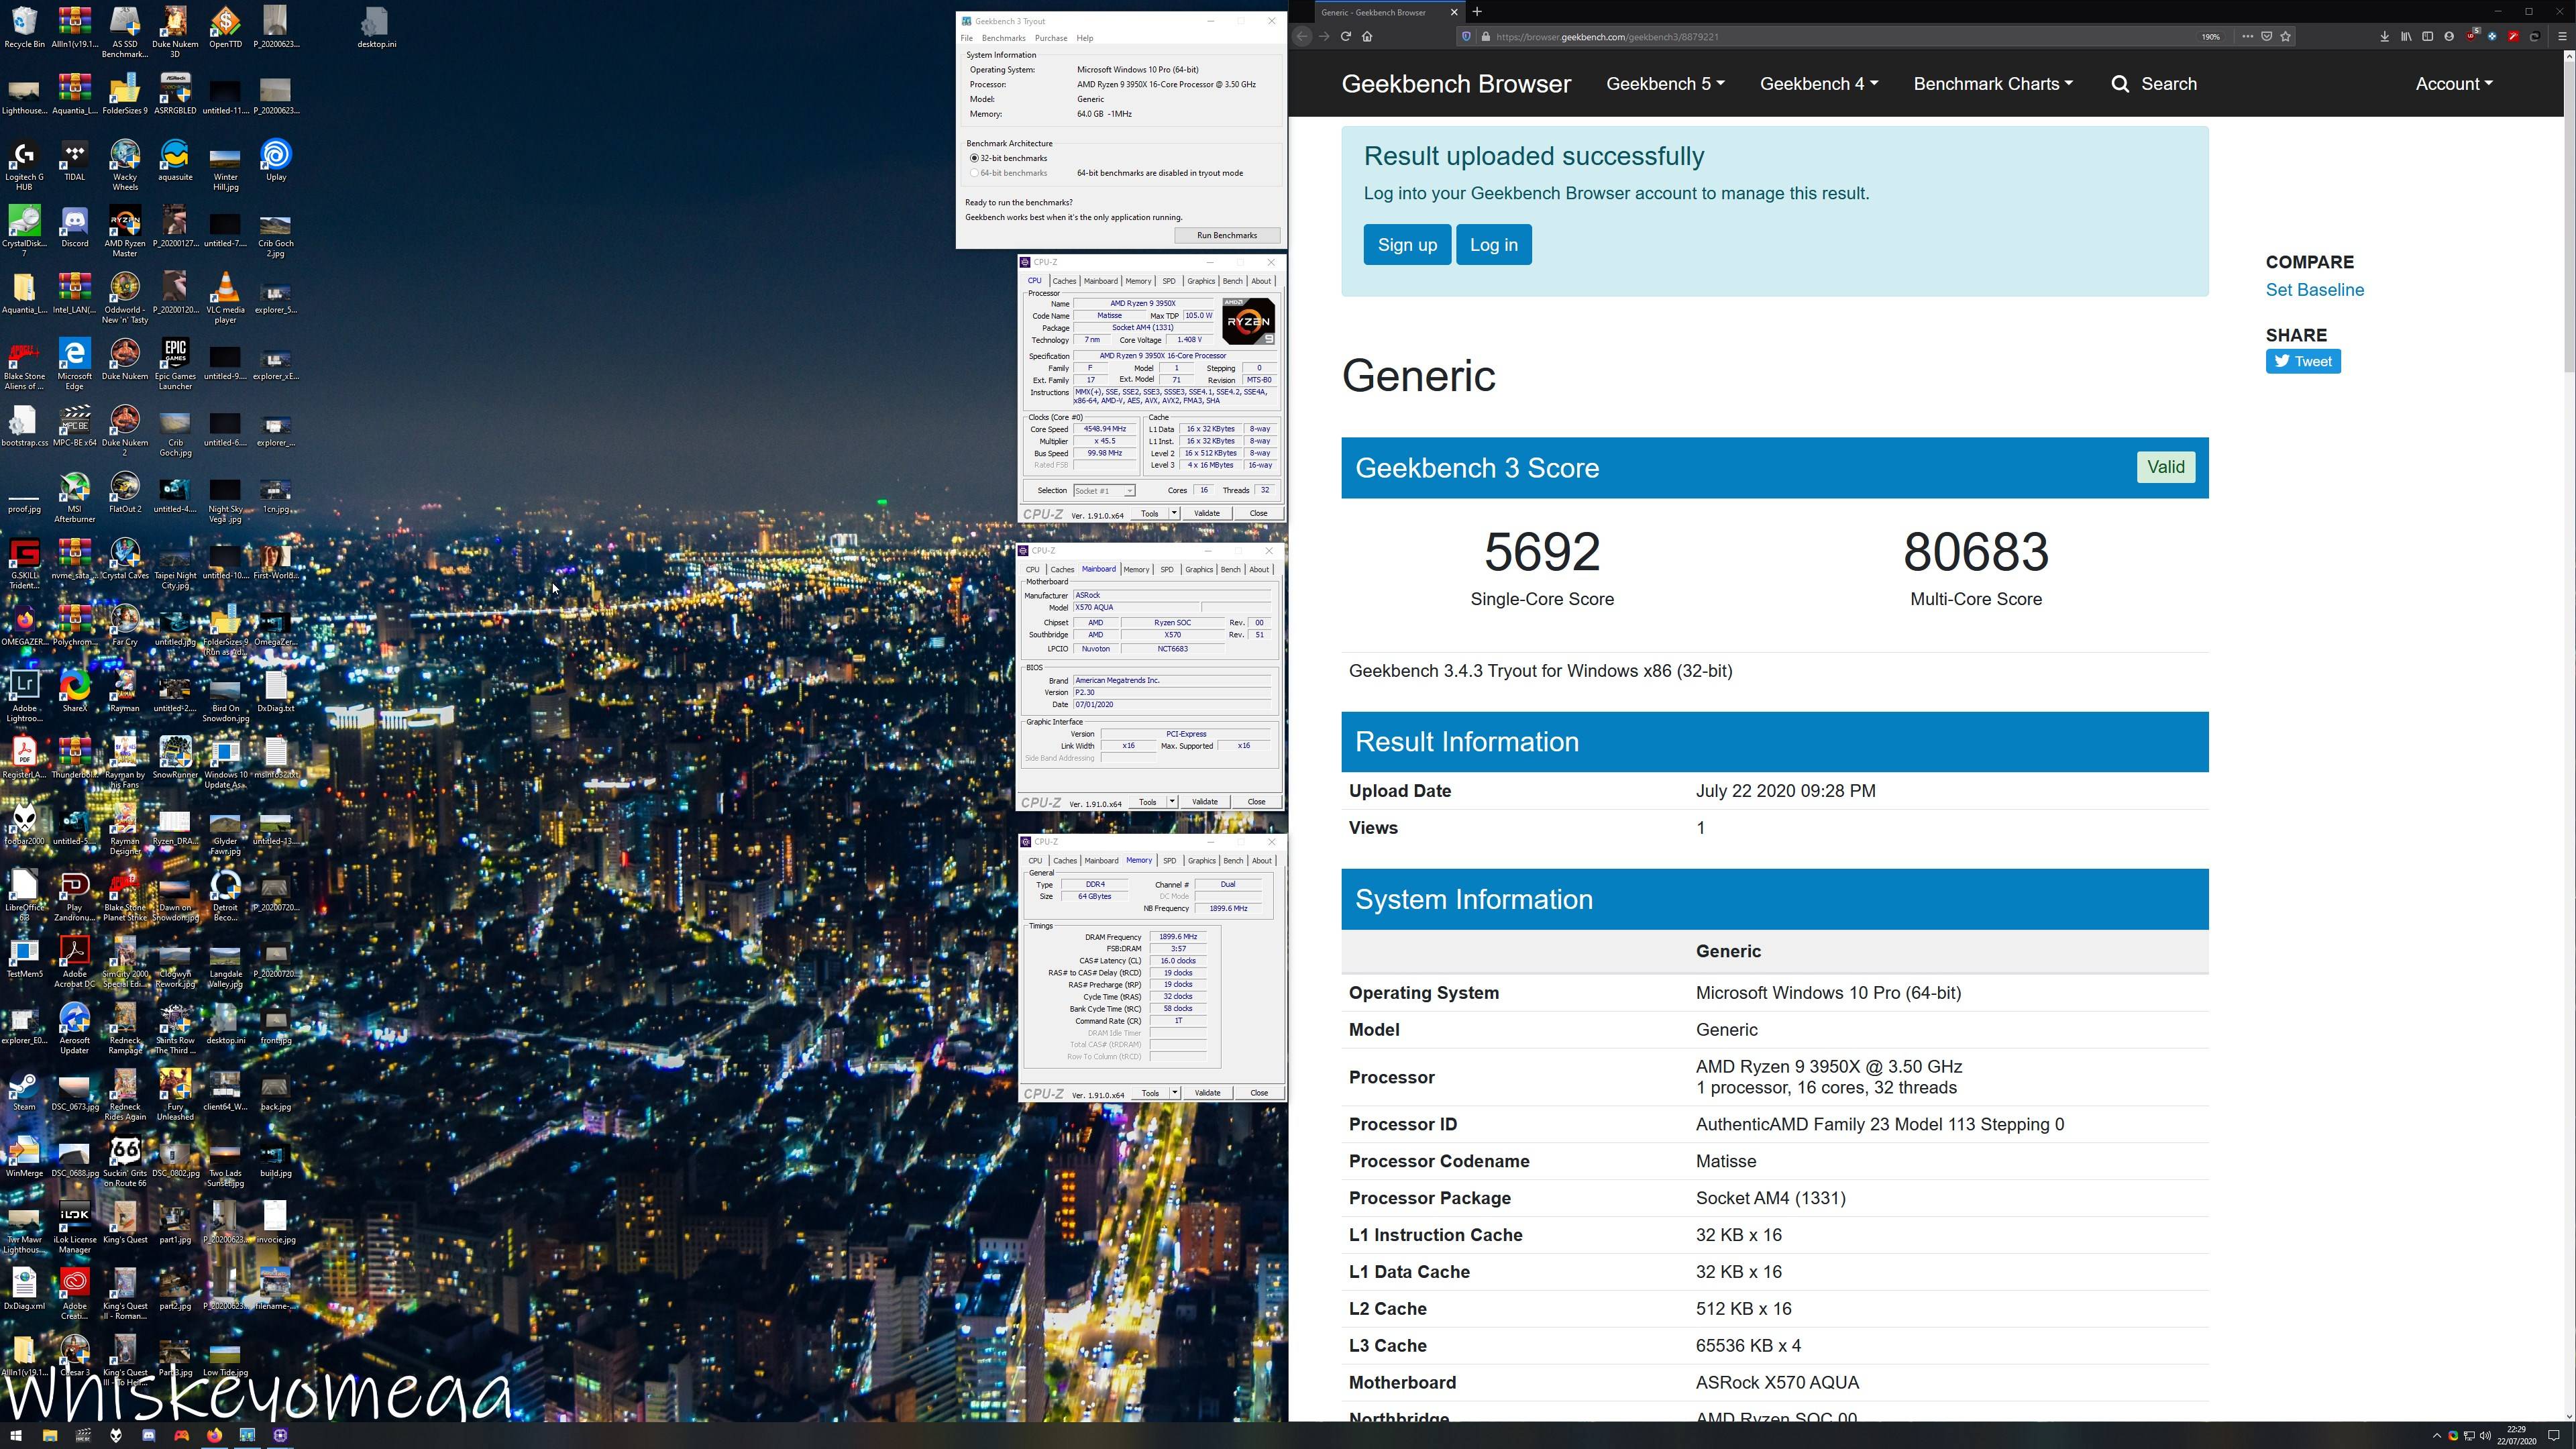Open the Socket #1 selection combo box

[x=1104, y=491]
